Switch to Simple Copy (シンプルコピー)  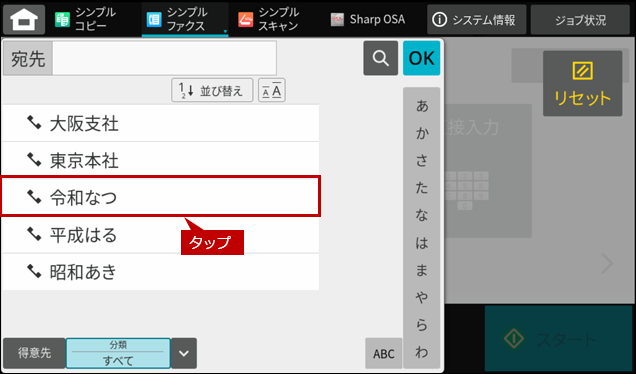[87, 19]
